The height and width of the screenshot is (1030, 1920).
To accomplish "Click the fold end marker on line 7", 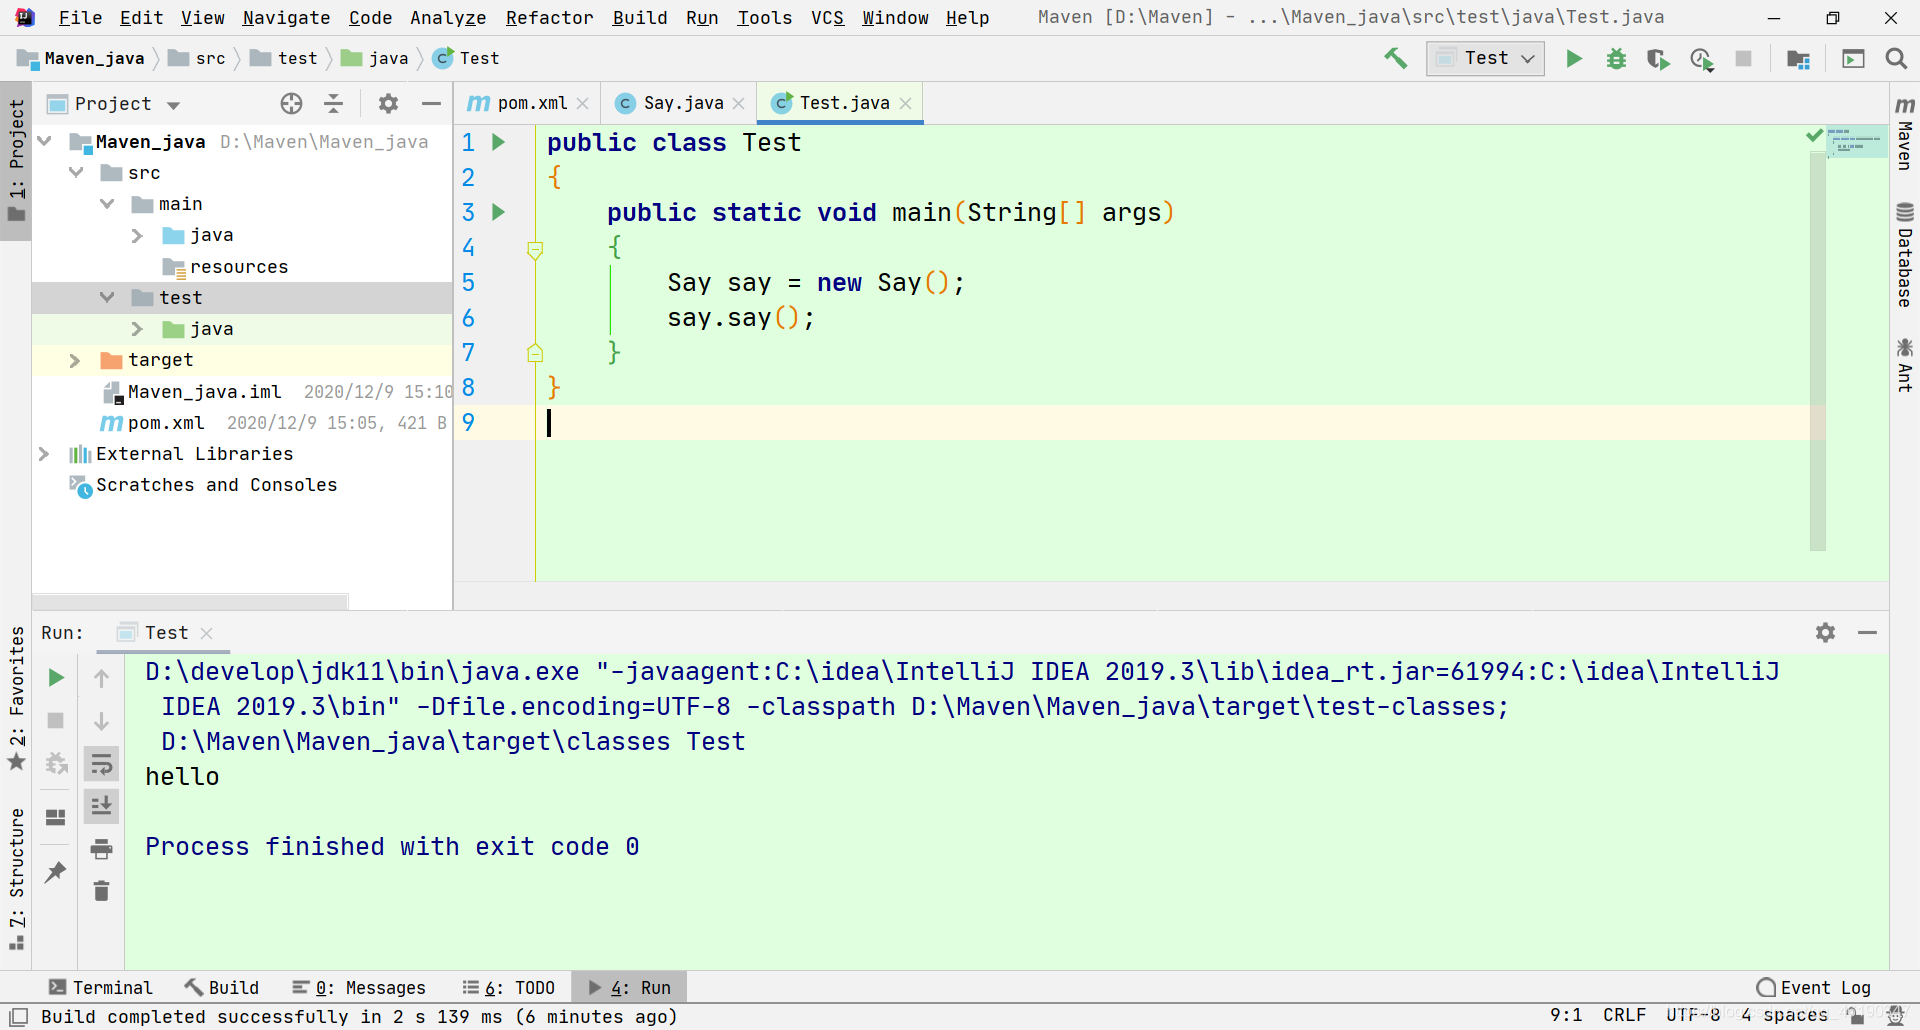I will (535, 352).
